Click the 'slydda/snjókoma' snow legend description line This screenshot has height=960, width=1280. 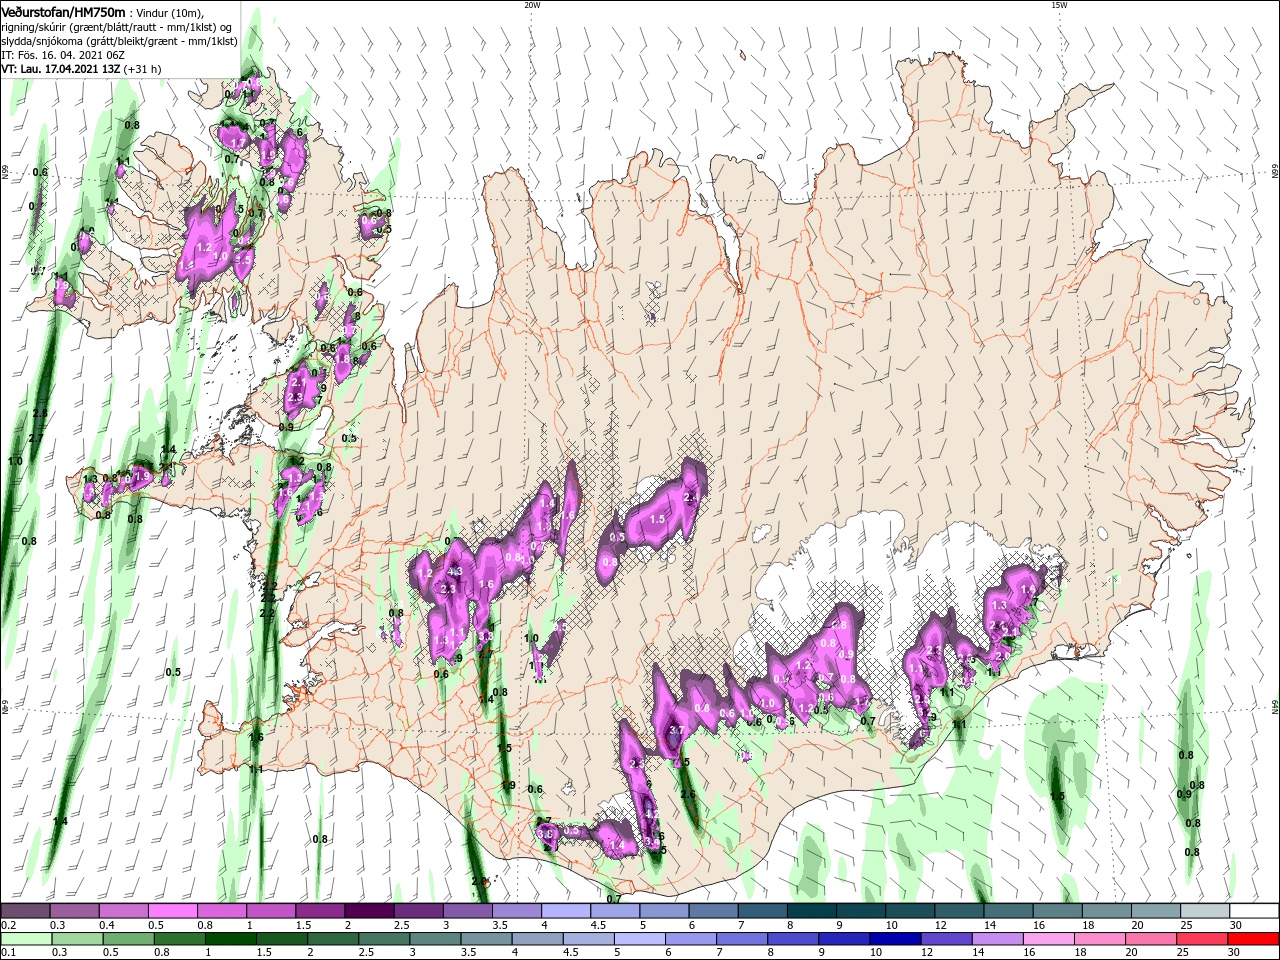[x=119, y=41]
